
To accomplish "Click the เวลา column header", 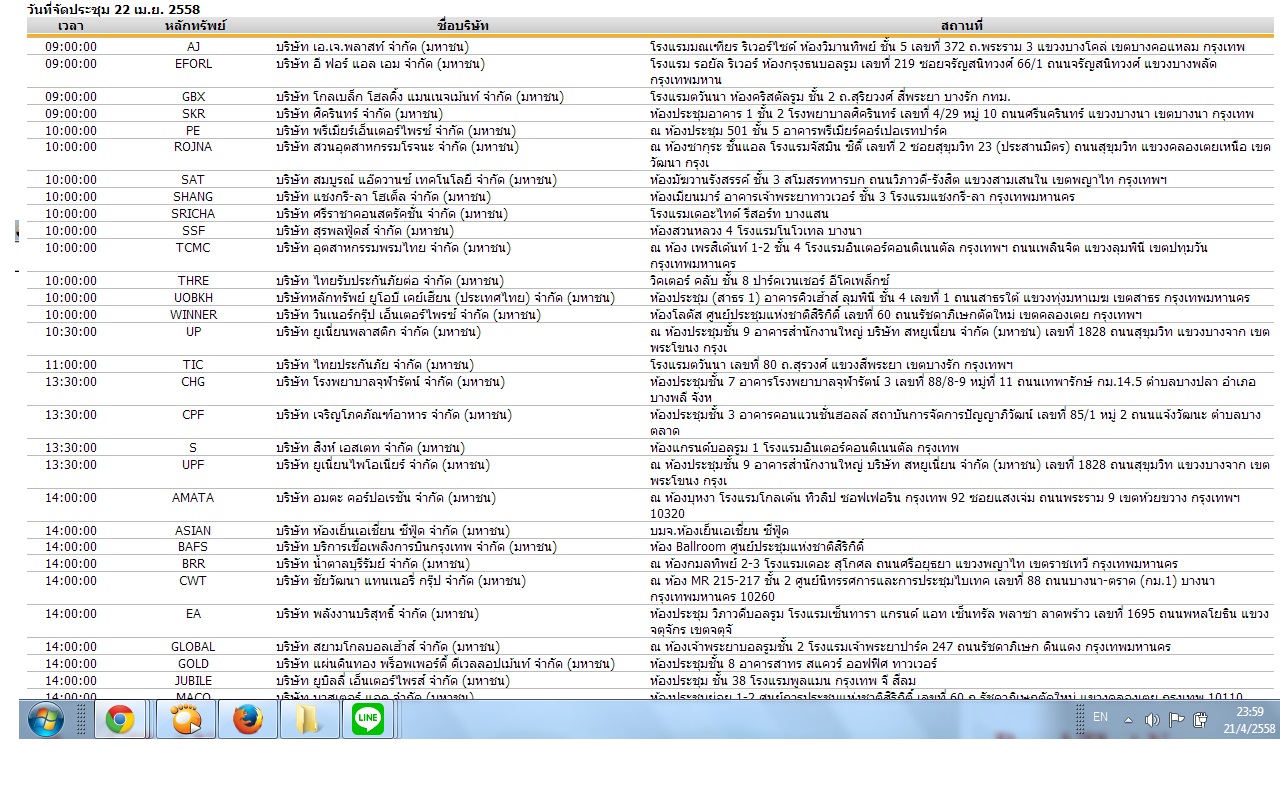I will 71,26.
